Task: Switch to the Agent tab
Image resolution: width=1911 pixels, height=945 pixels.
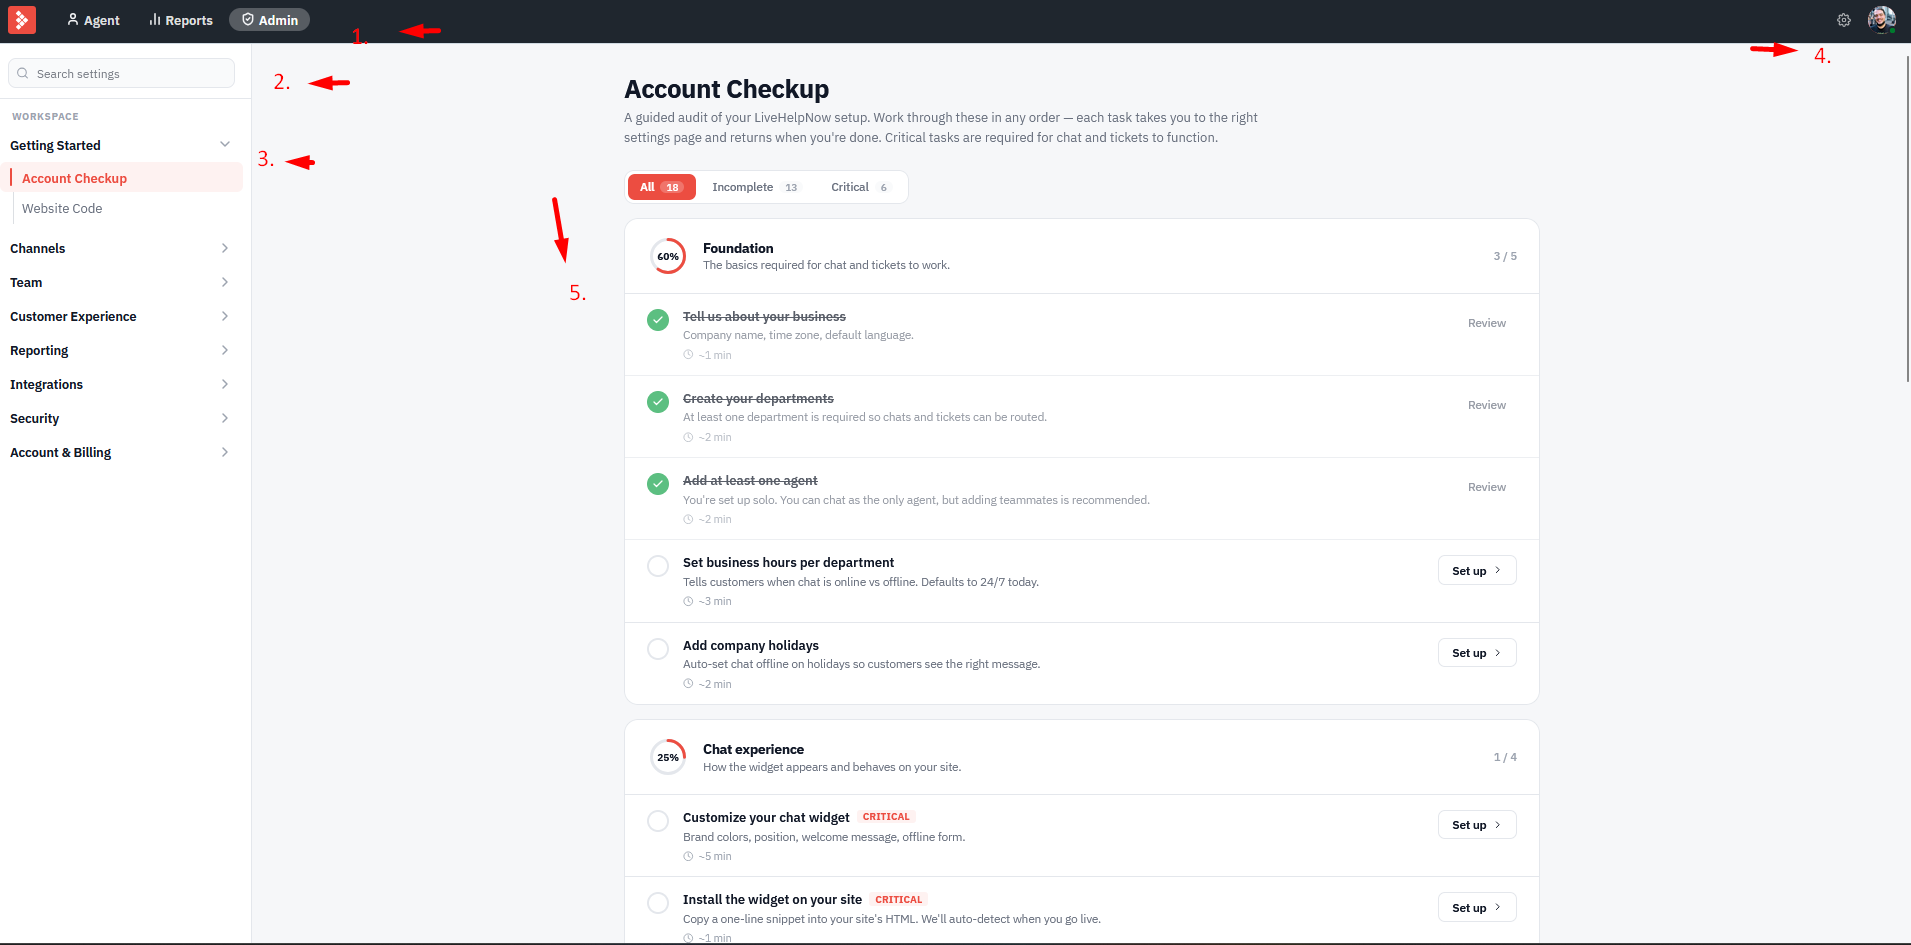Action: 93,20
